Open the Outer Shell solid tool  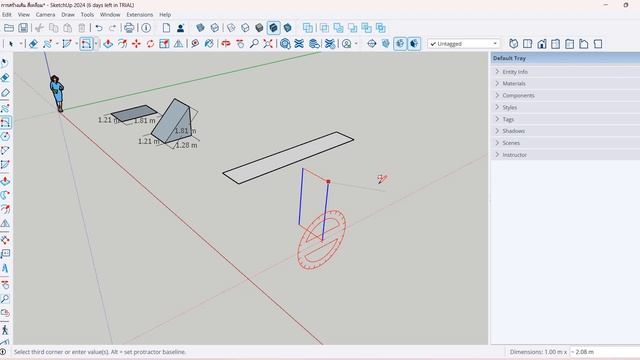coord(308,28)
